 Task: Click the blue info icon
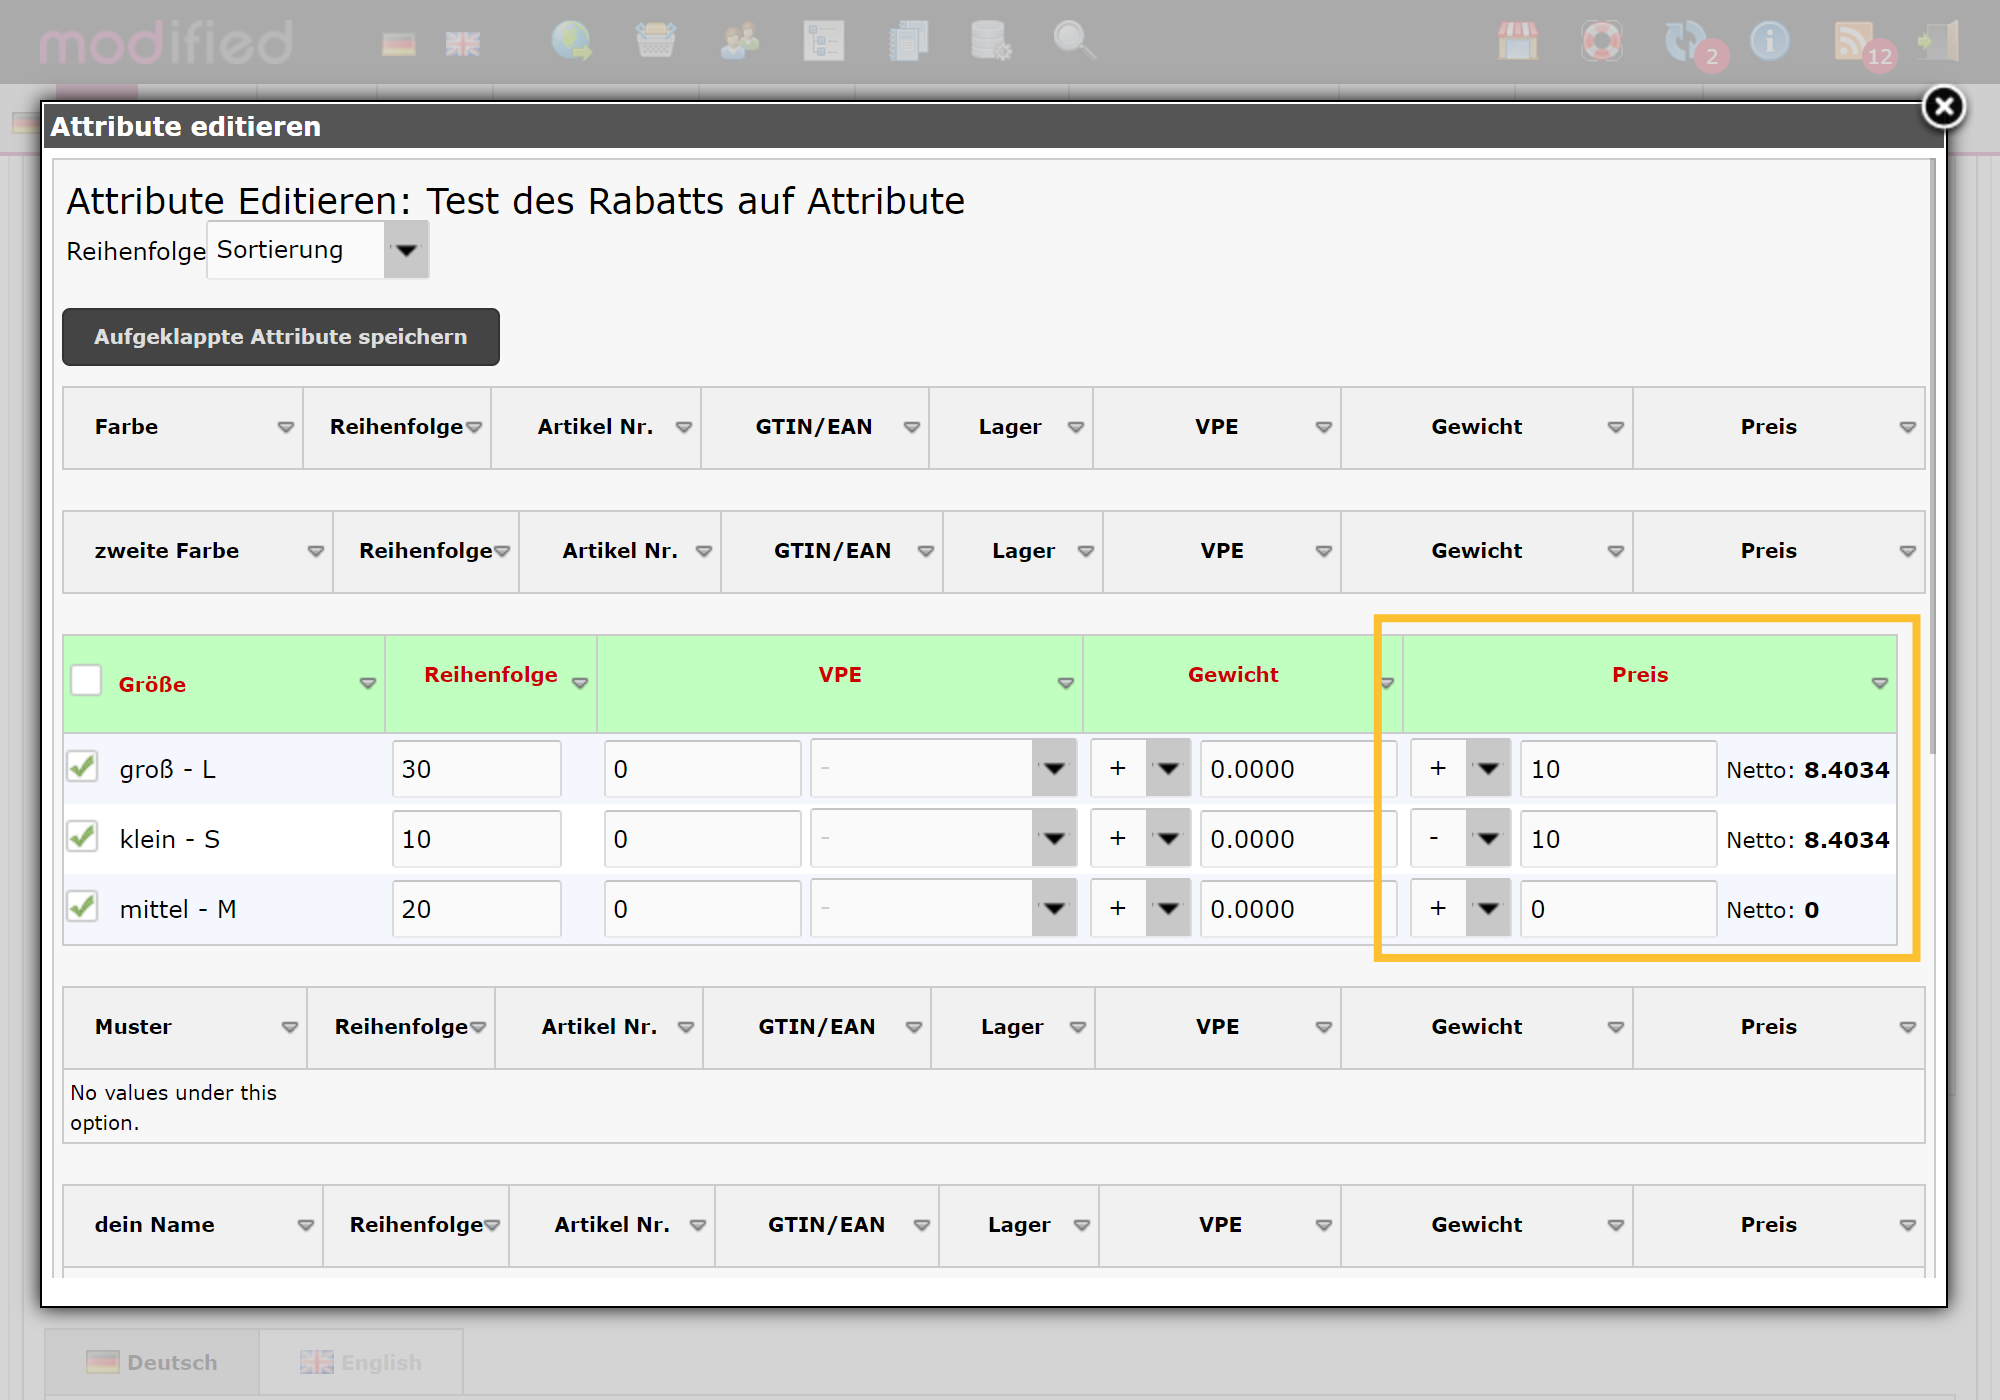[1769, 42]
